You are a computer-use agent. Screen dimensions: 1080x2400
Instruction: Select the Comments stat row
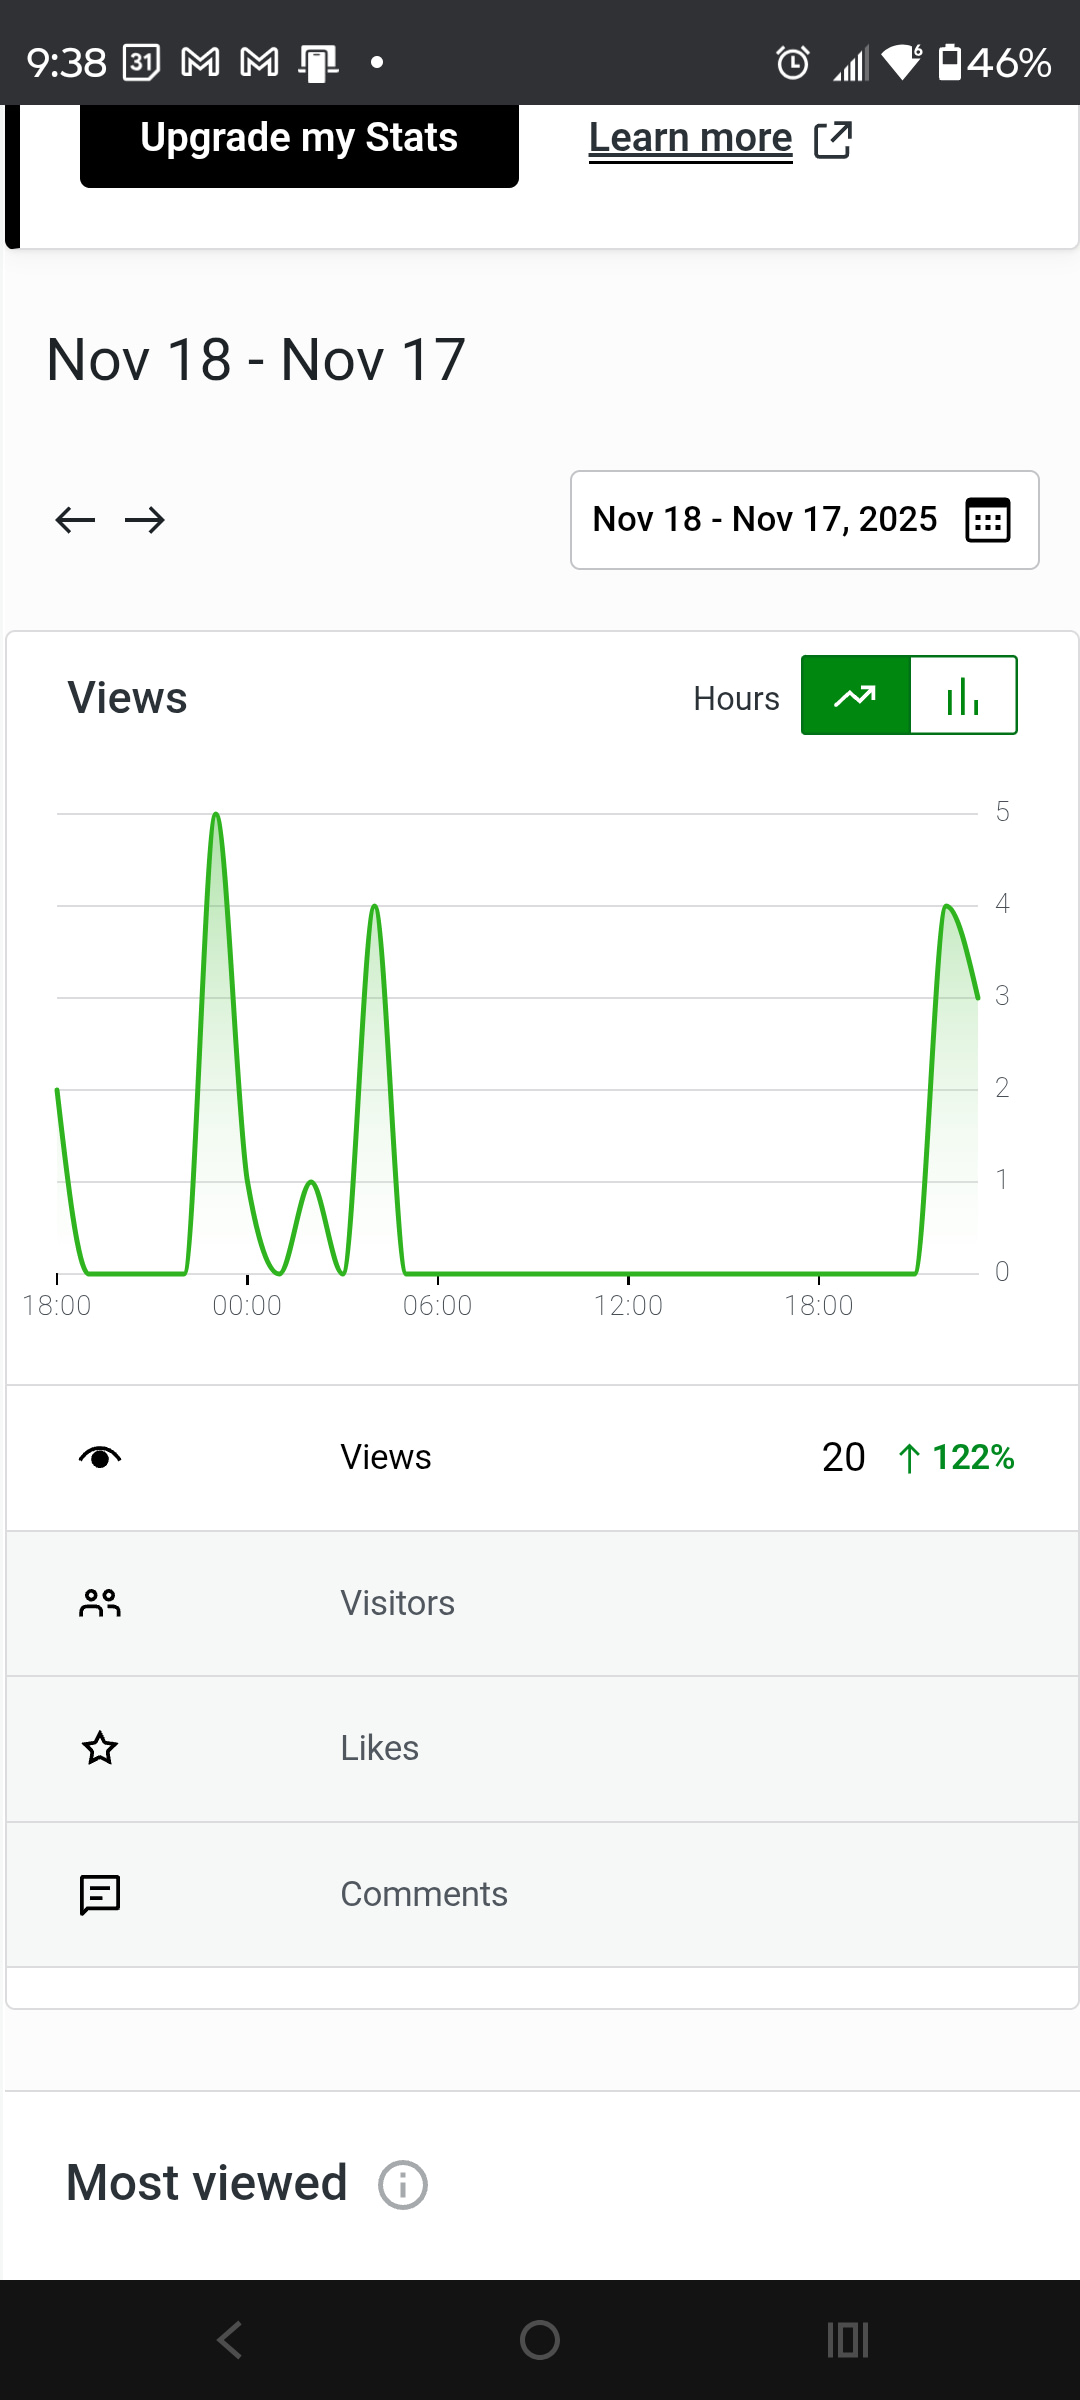[x=540, y=1894]
